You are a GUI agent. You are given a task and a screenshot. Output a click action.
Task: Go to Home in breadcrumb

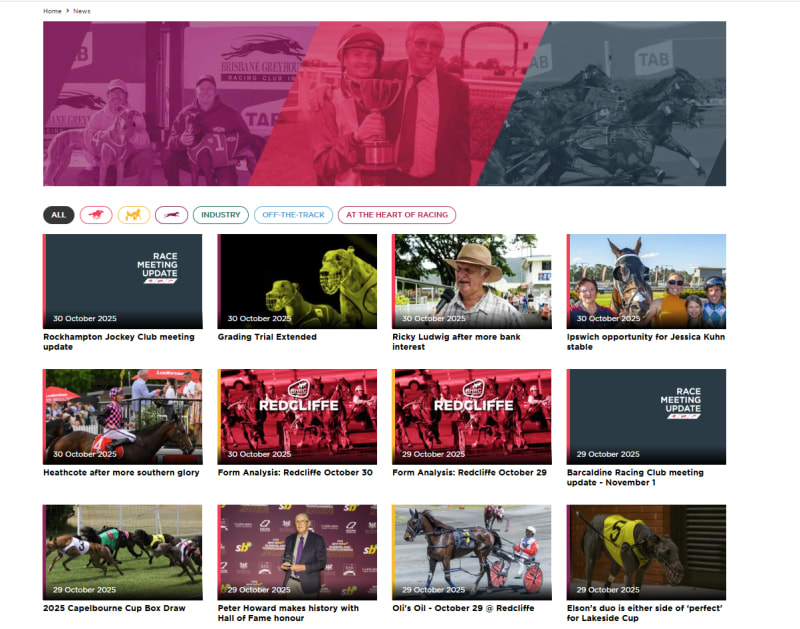point(52,11)
